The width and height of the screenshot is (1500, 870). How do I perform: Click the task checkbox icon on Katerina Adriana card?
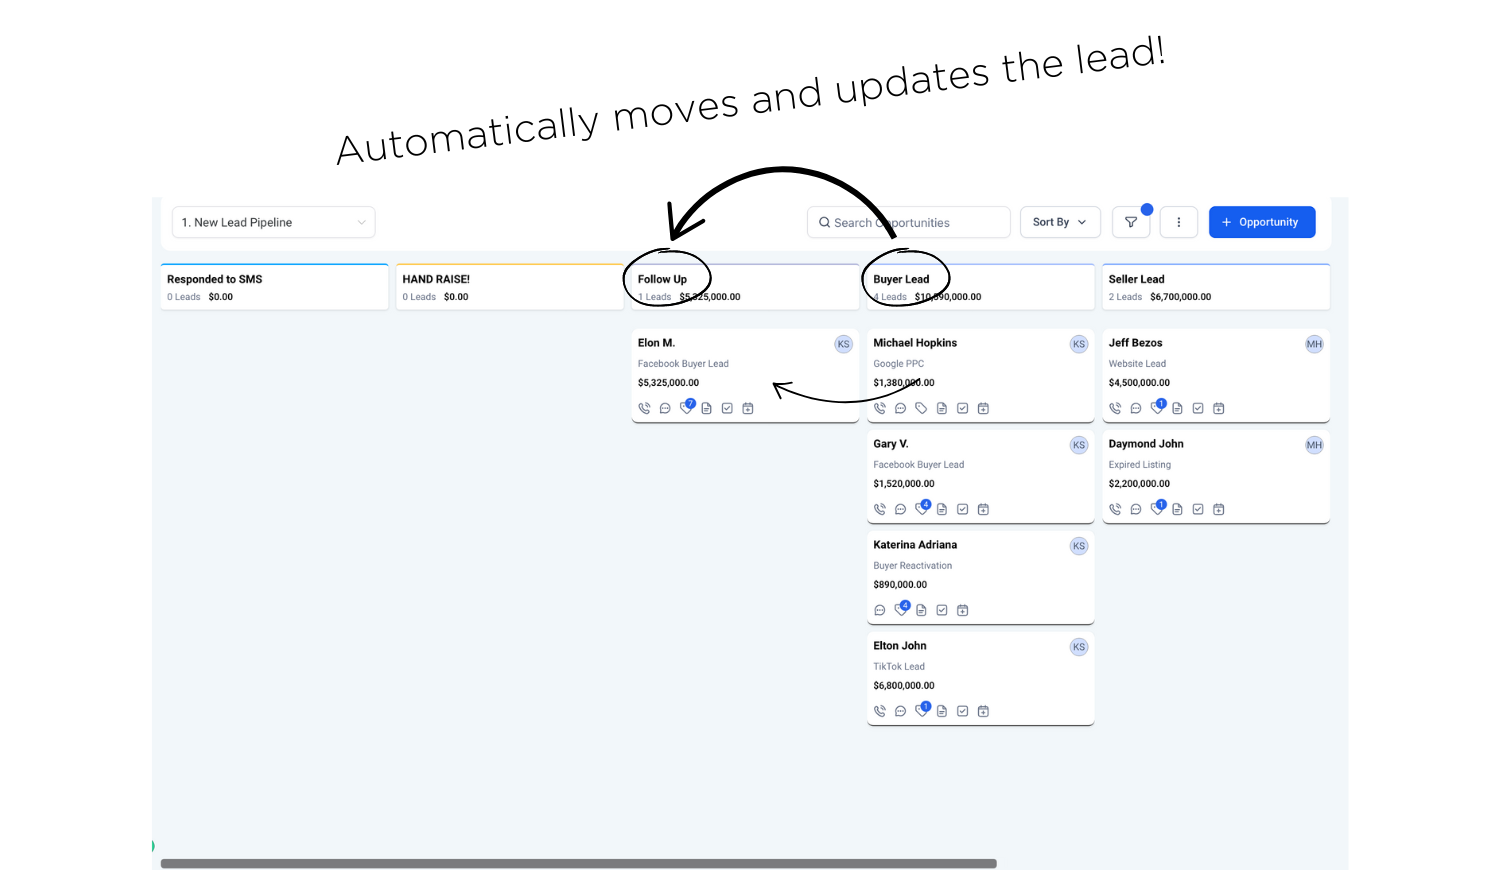pyautogui.click(x=942, y=610)
